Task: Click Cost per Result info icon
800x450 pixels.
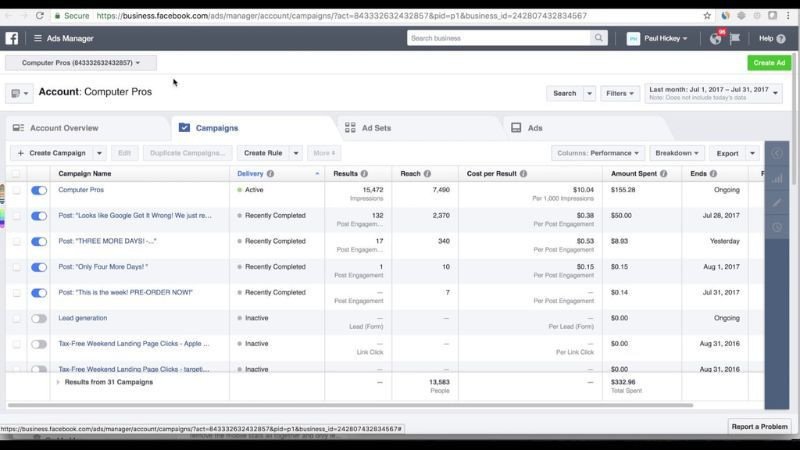Action: (x=523, y=173)
